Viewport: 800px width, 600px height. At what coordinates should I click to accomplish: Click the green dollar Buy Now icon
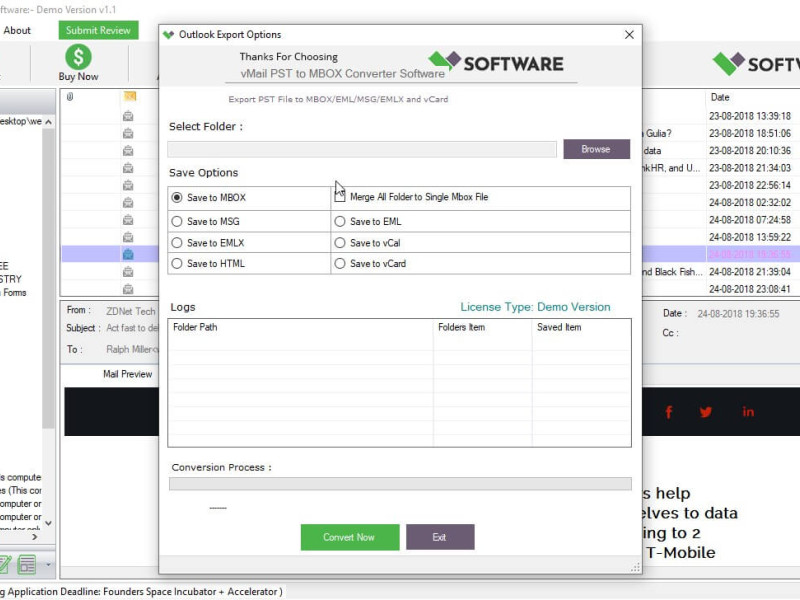[x=78, y=57]
